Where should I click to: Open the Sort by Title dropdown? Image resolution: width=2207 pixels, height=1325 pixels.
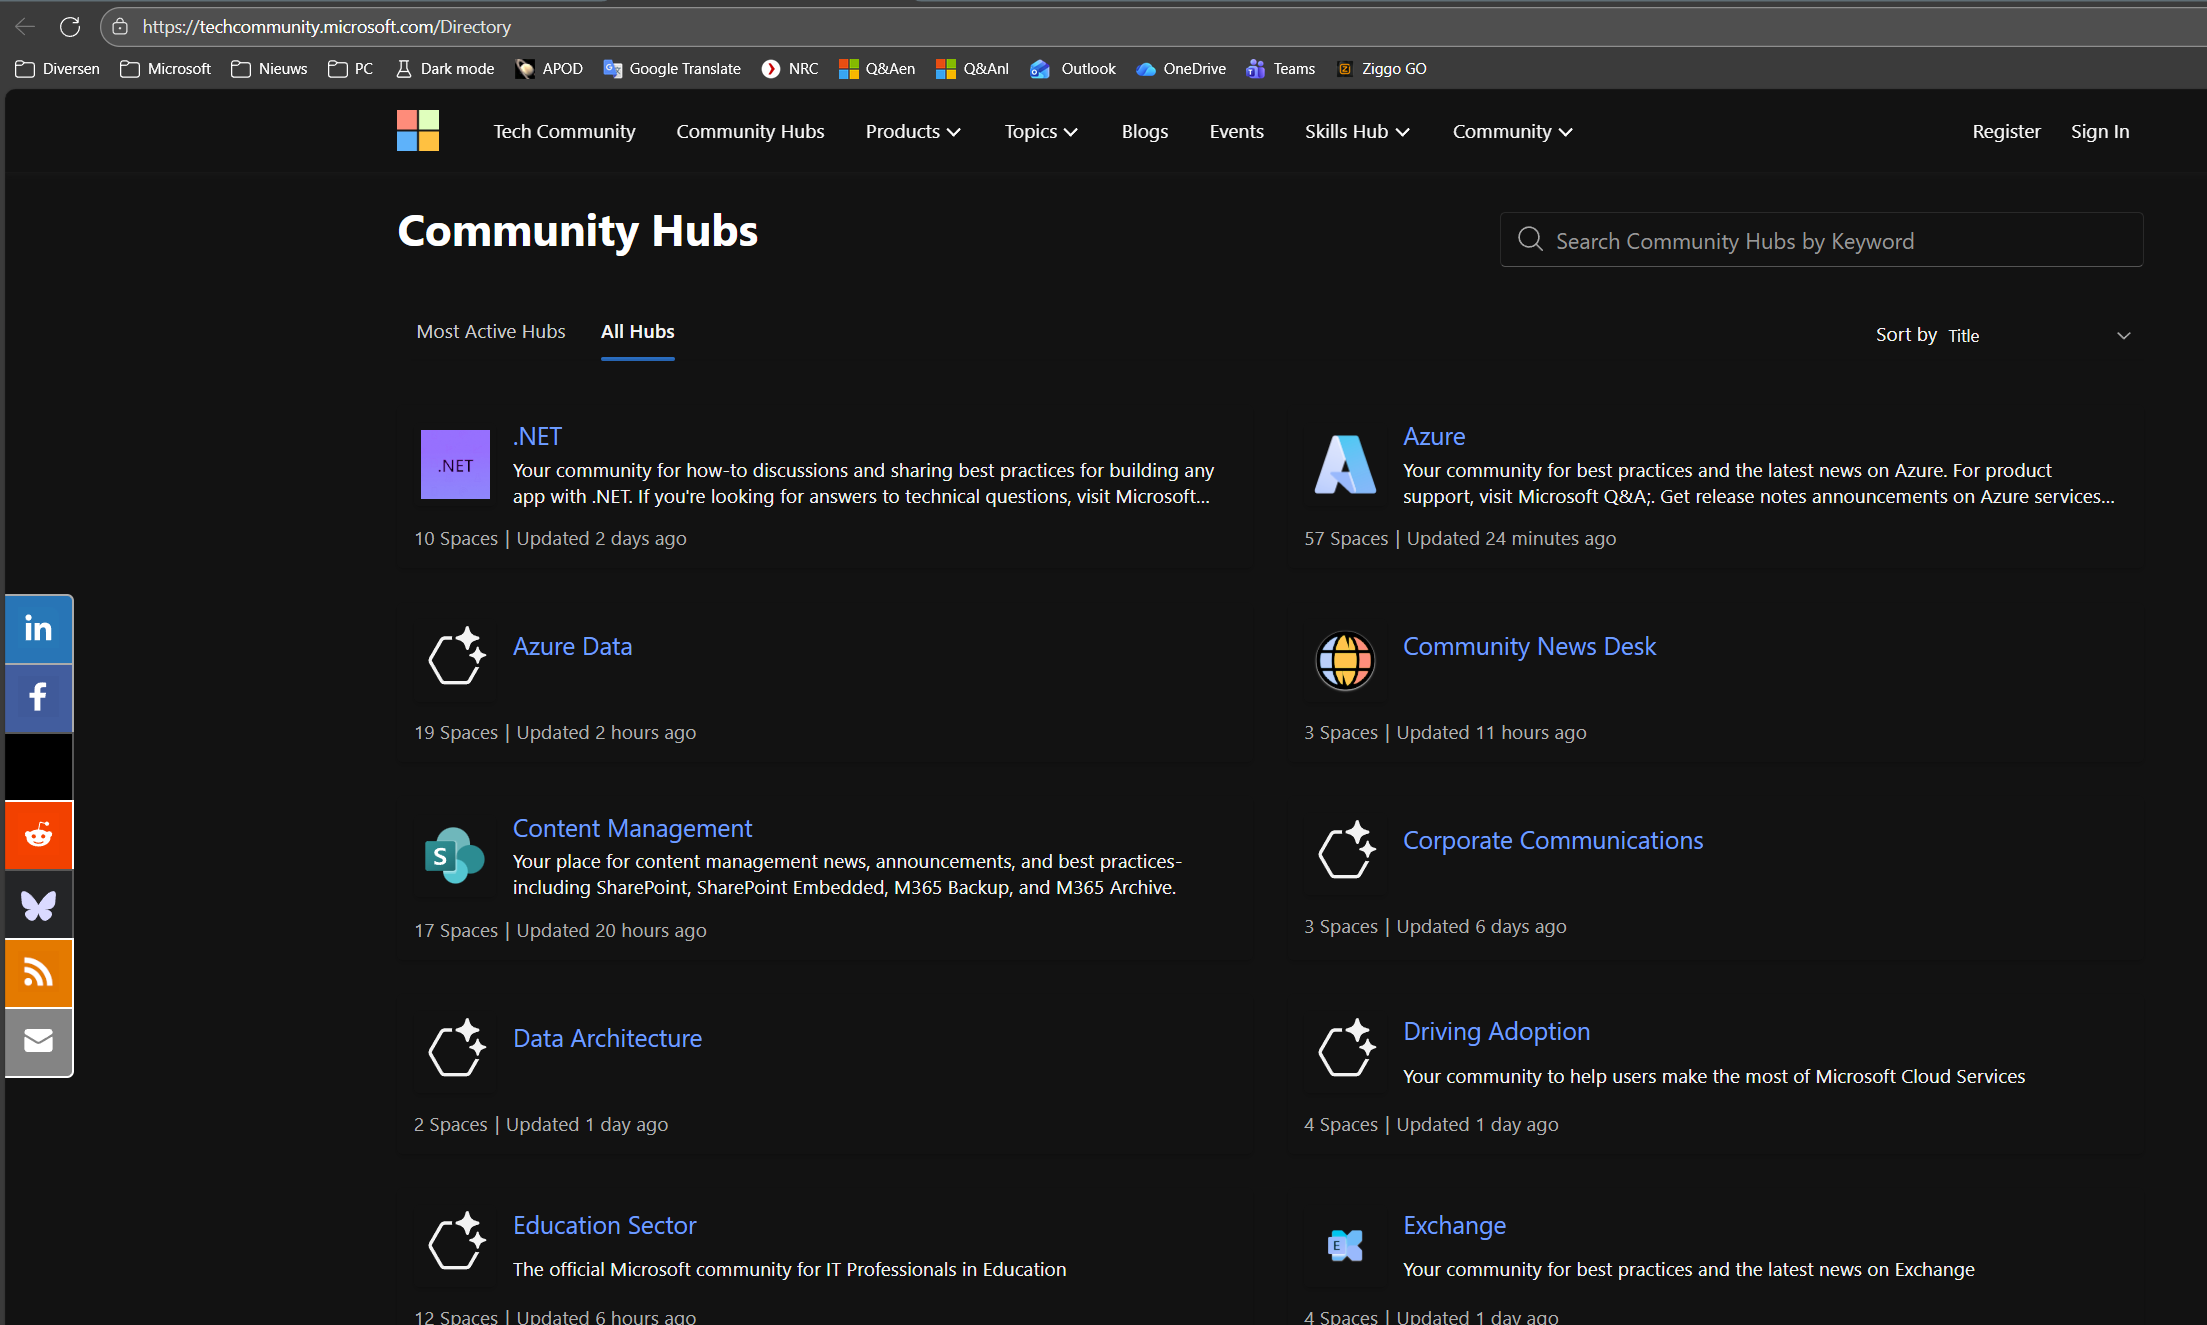tap(2038, 336)
